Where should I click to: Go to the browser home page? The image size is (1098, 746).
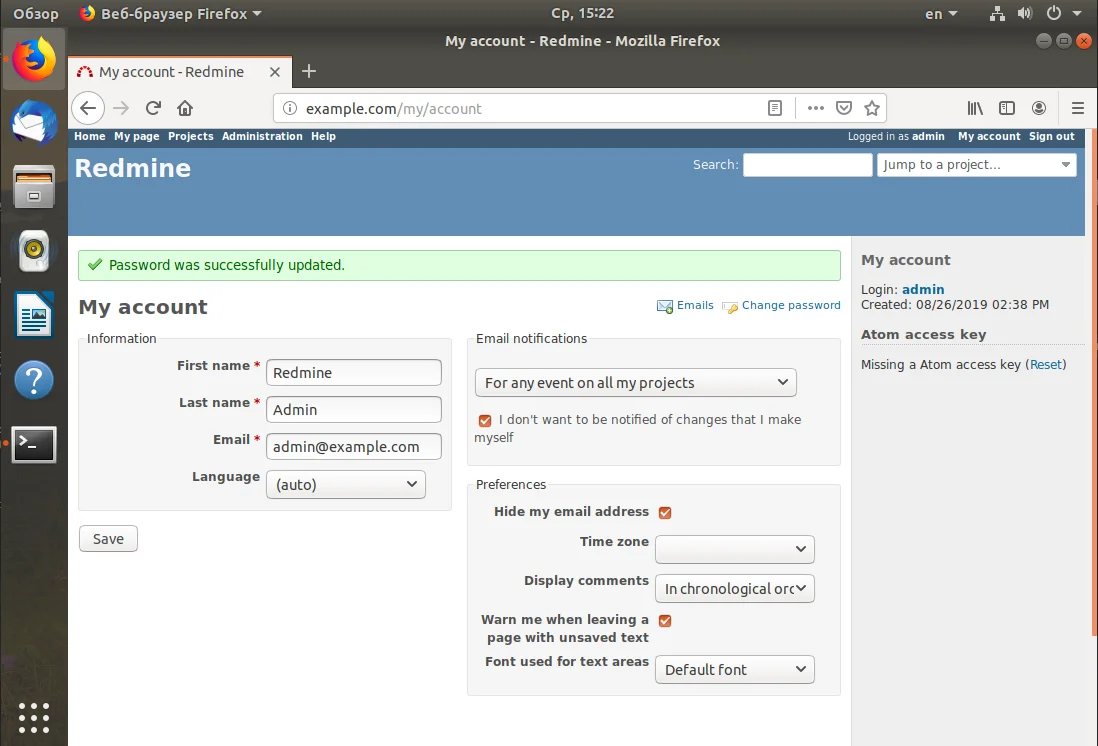coord(185,109)
